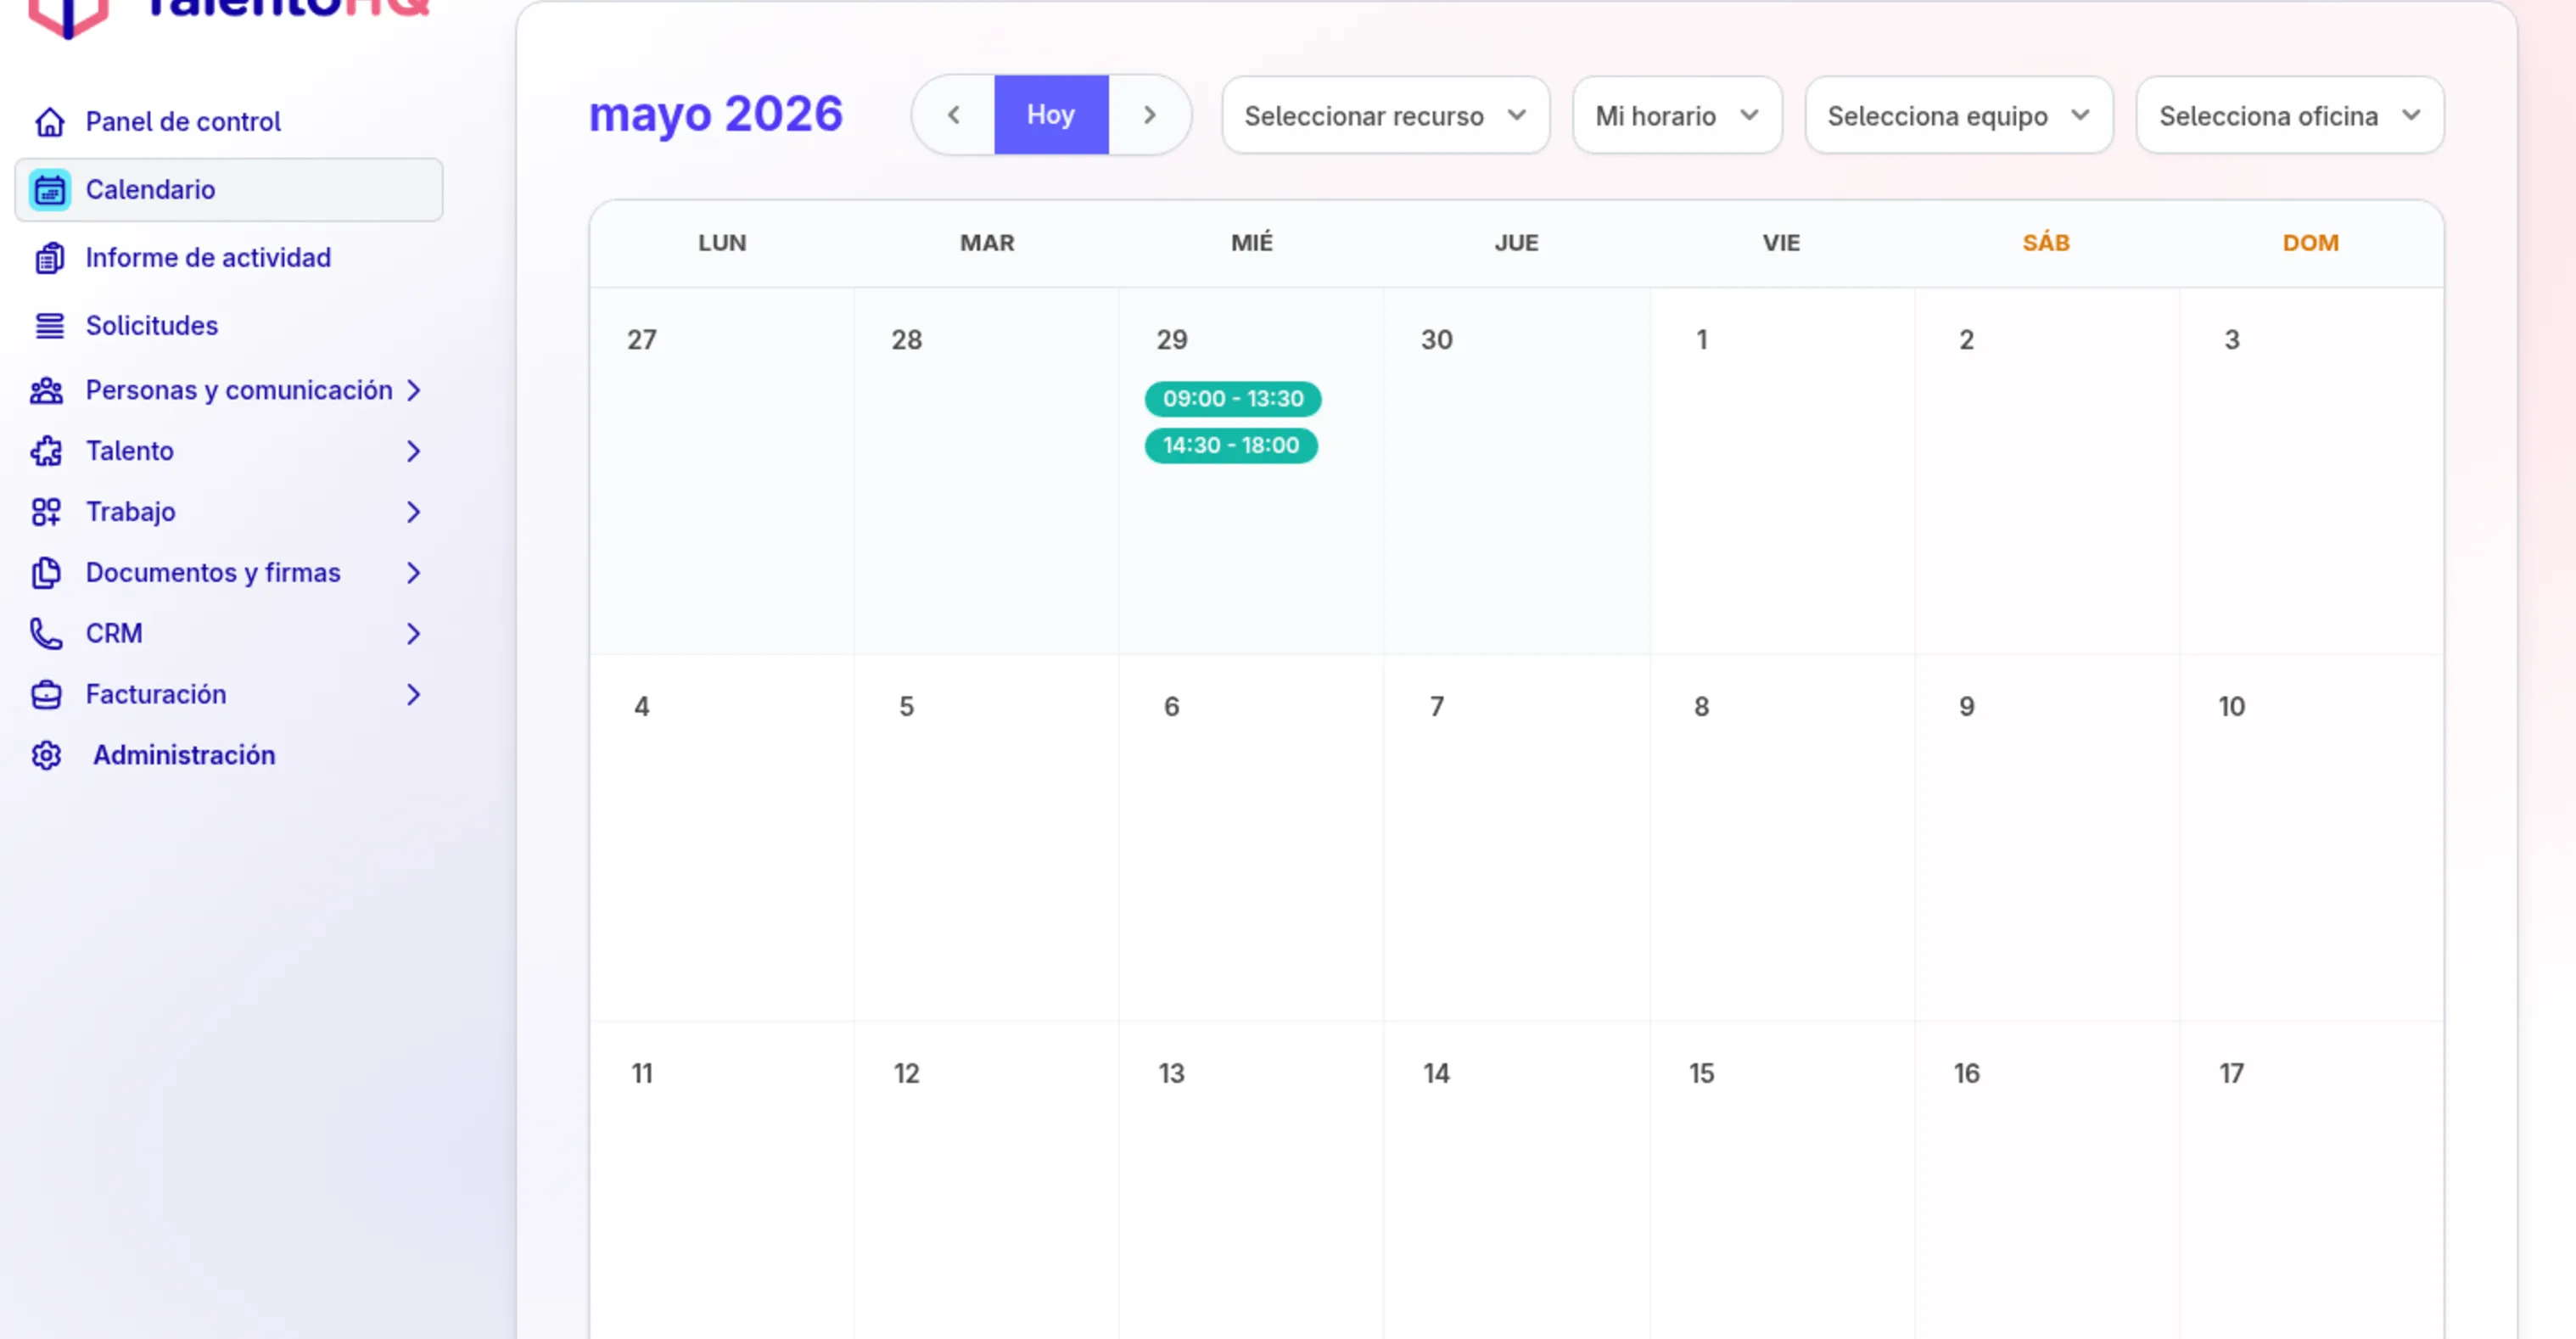The image size is (2576, 1339).
Task: Select day 12 in calendar
Action: coord(907,1074)
